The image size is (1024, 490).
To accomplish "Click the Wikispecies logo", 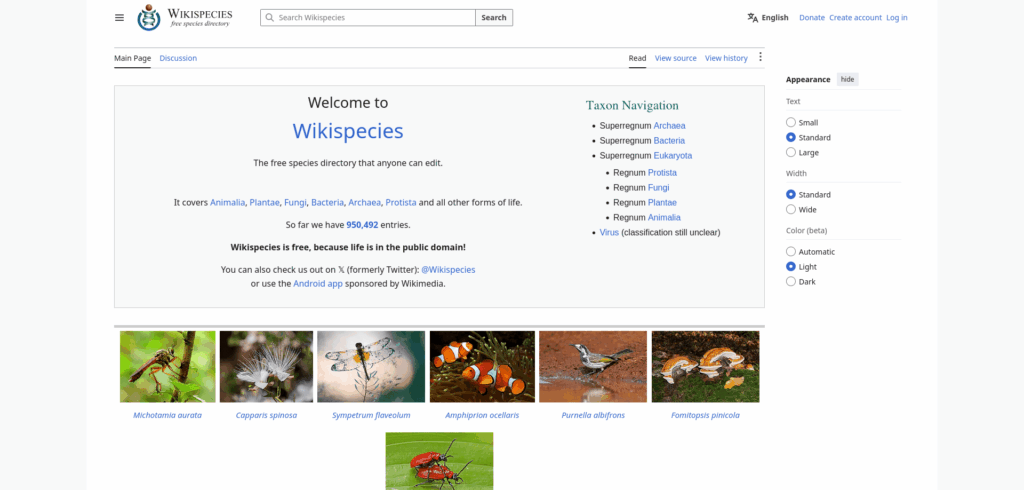I will tap(185, 18).
